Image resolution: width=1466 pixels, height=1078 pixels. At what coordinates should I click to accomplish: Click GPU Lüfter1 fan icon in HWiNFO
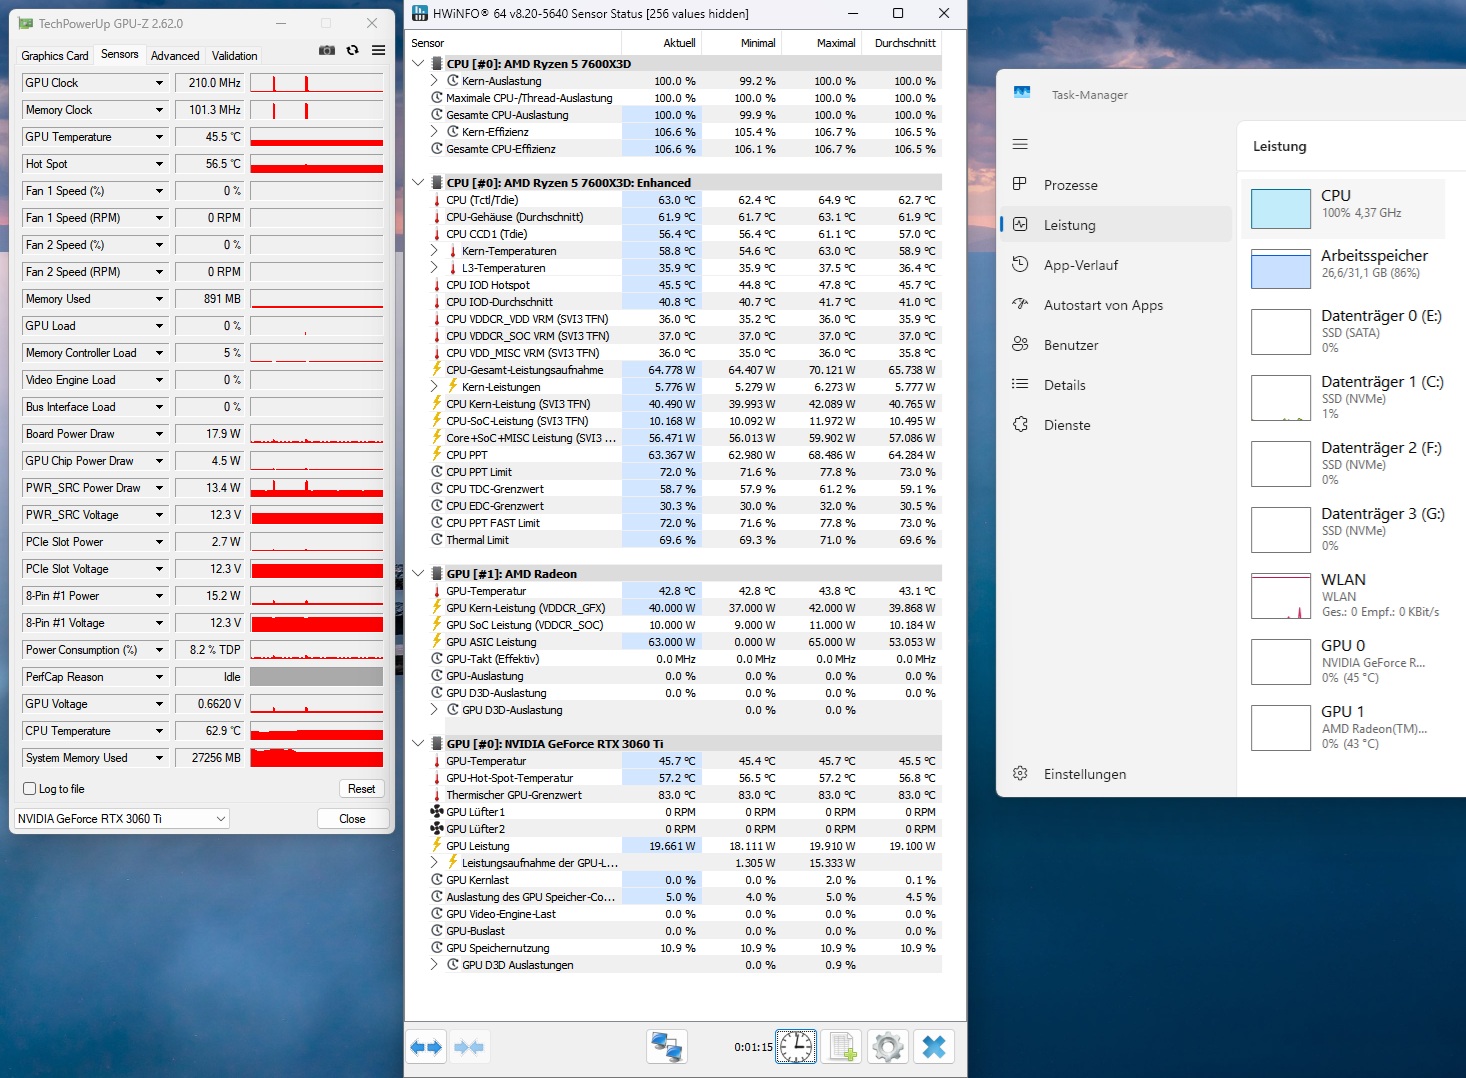[437, 812]
